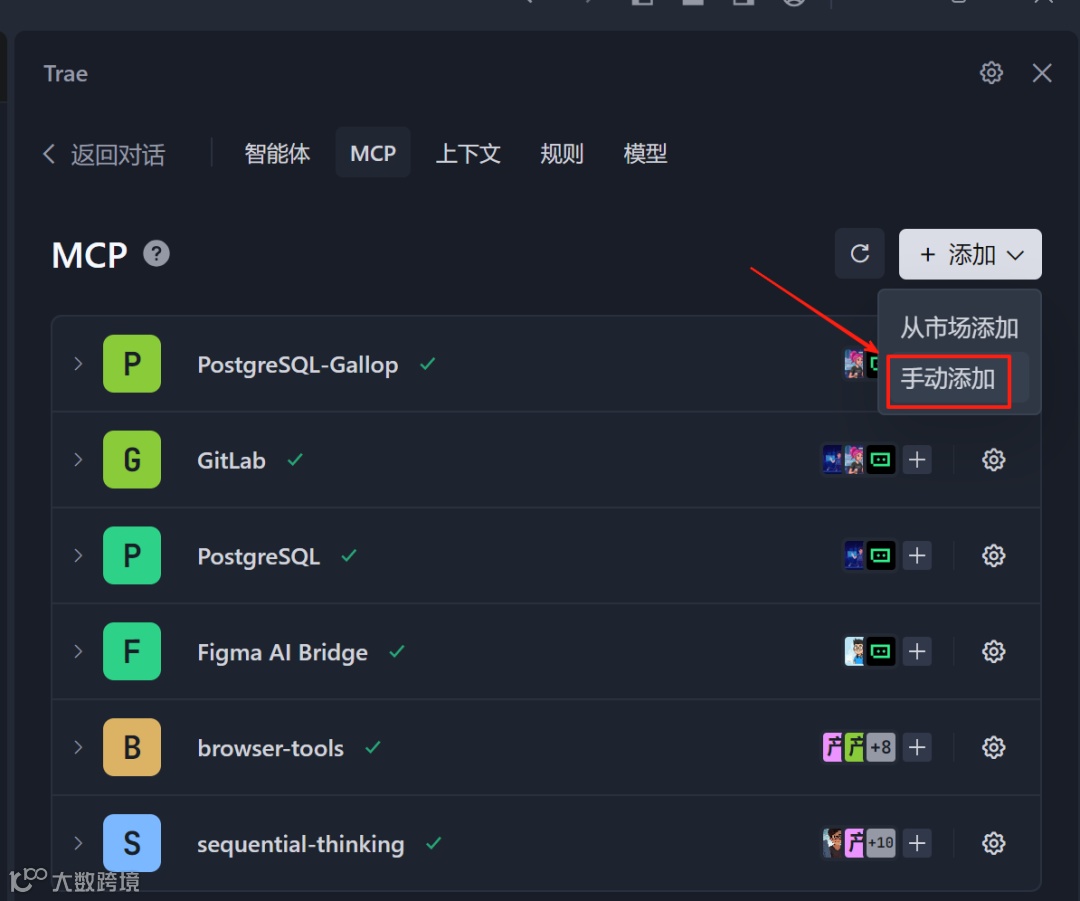Open PostgreSQL server settings gear
This screenshot has width=1080, height=901.
tap(993, 555)
